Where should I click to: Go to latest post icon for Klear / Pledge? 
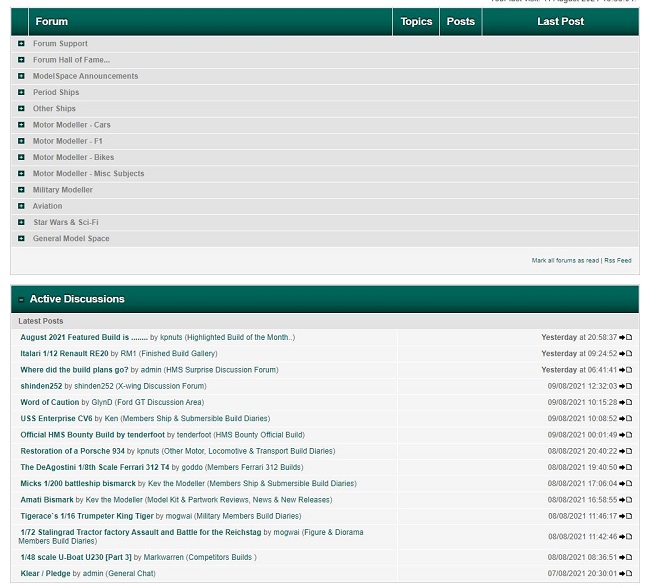pos(626,574)
